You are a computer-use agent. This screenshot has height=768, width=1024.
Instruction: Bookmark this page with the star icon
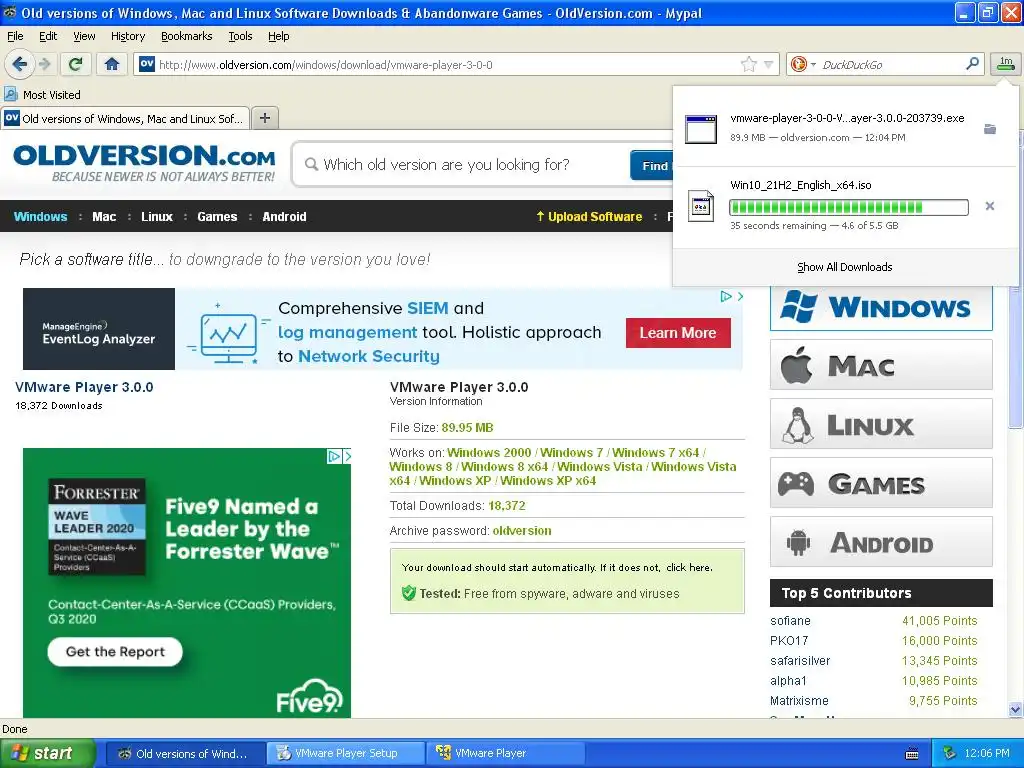(x=748, y=64)
